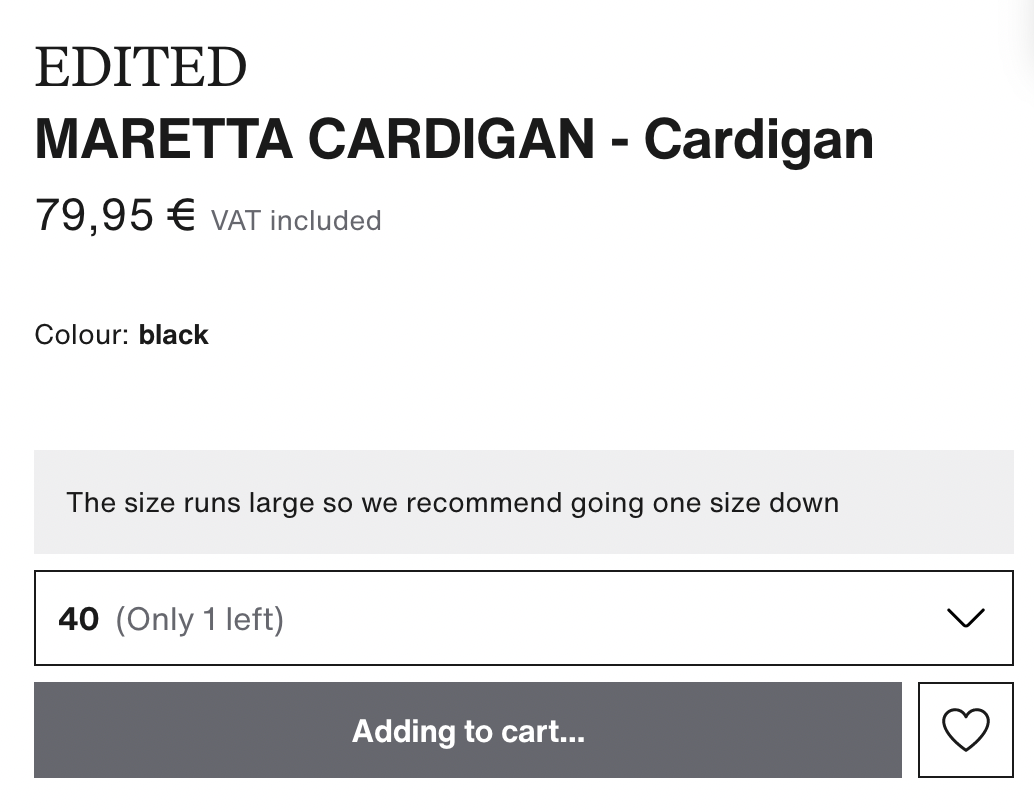Viewport: 1034px width, 812px height.
Task: Open the EDITED brand link
Action: tap(140, 68)
